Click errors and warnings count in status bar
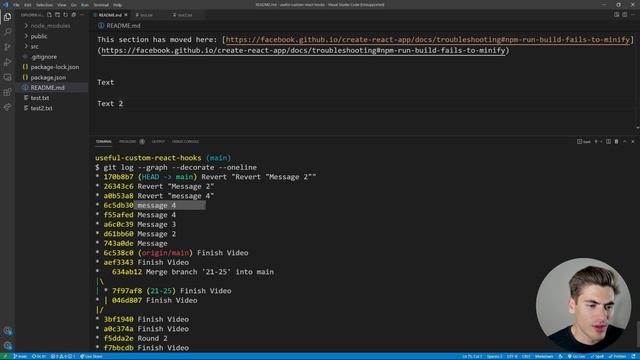 pyautogui.click(x=63, y=356)
